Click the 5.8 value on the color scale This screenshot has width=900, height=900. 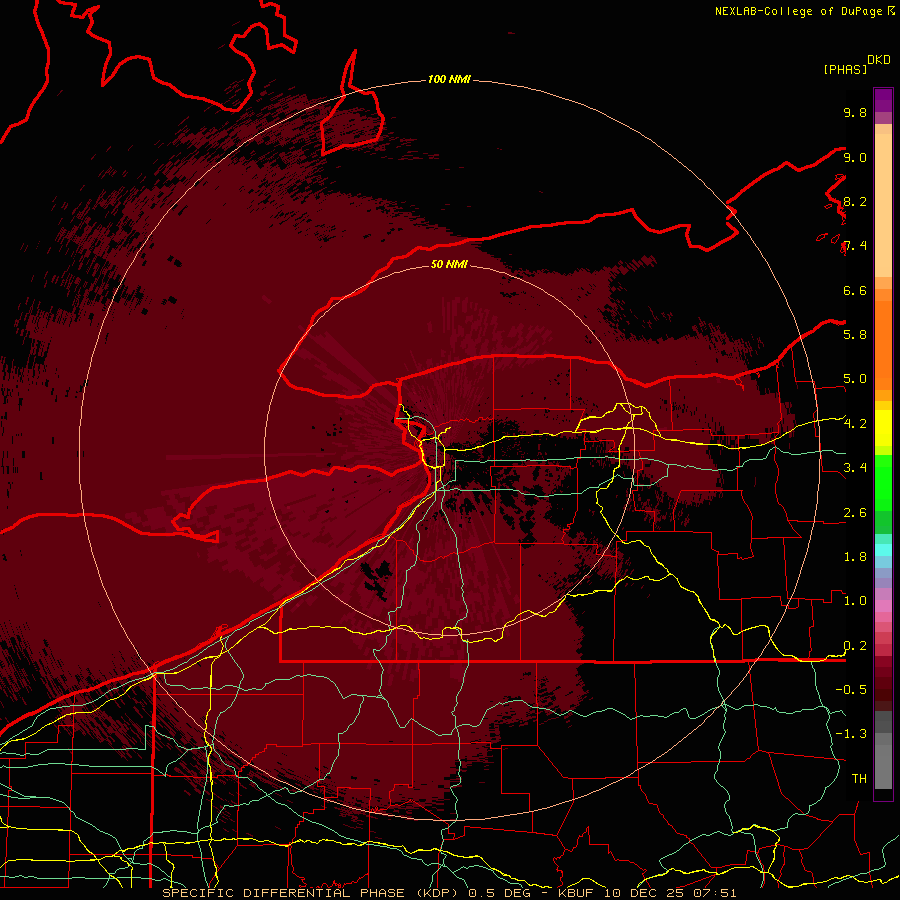(855, 335)
